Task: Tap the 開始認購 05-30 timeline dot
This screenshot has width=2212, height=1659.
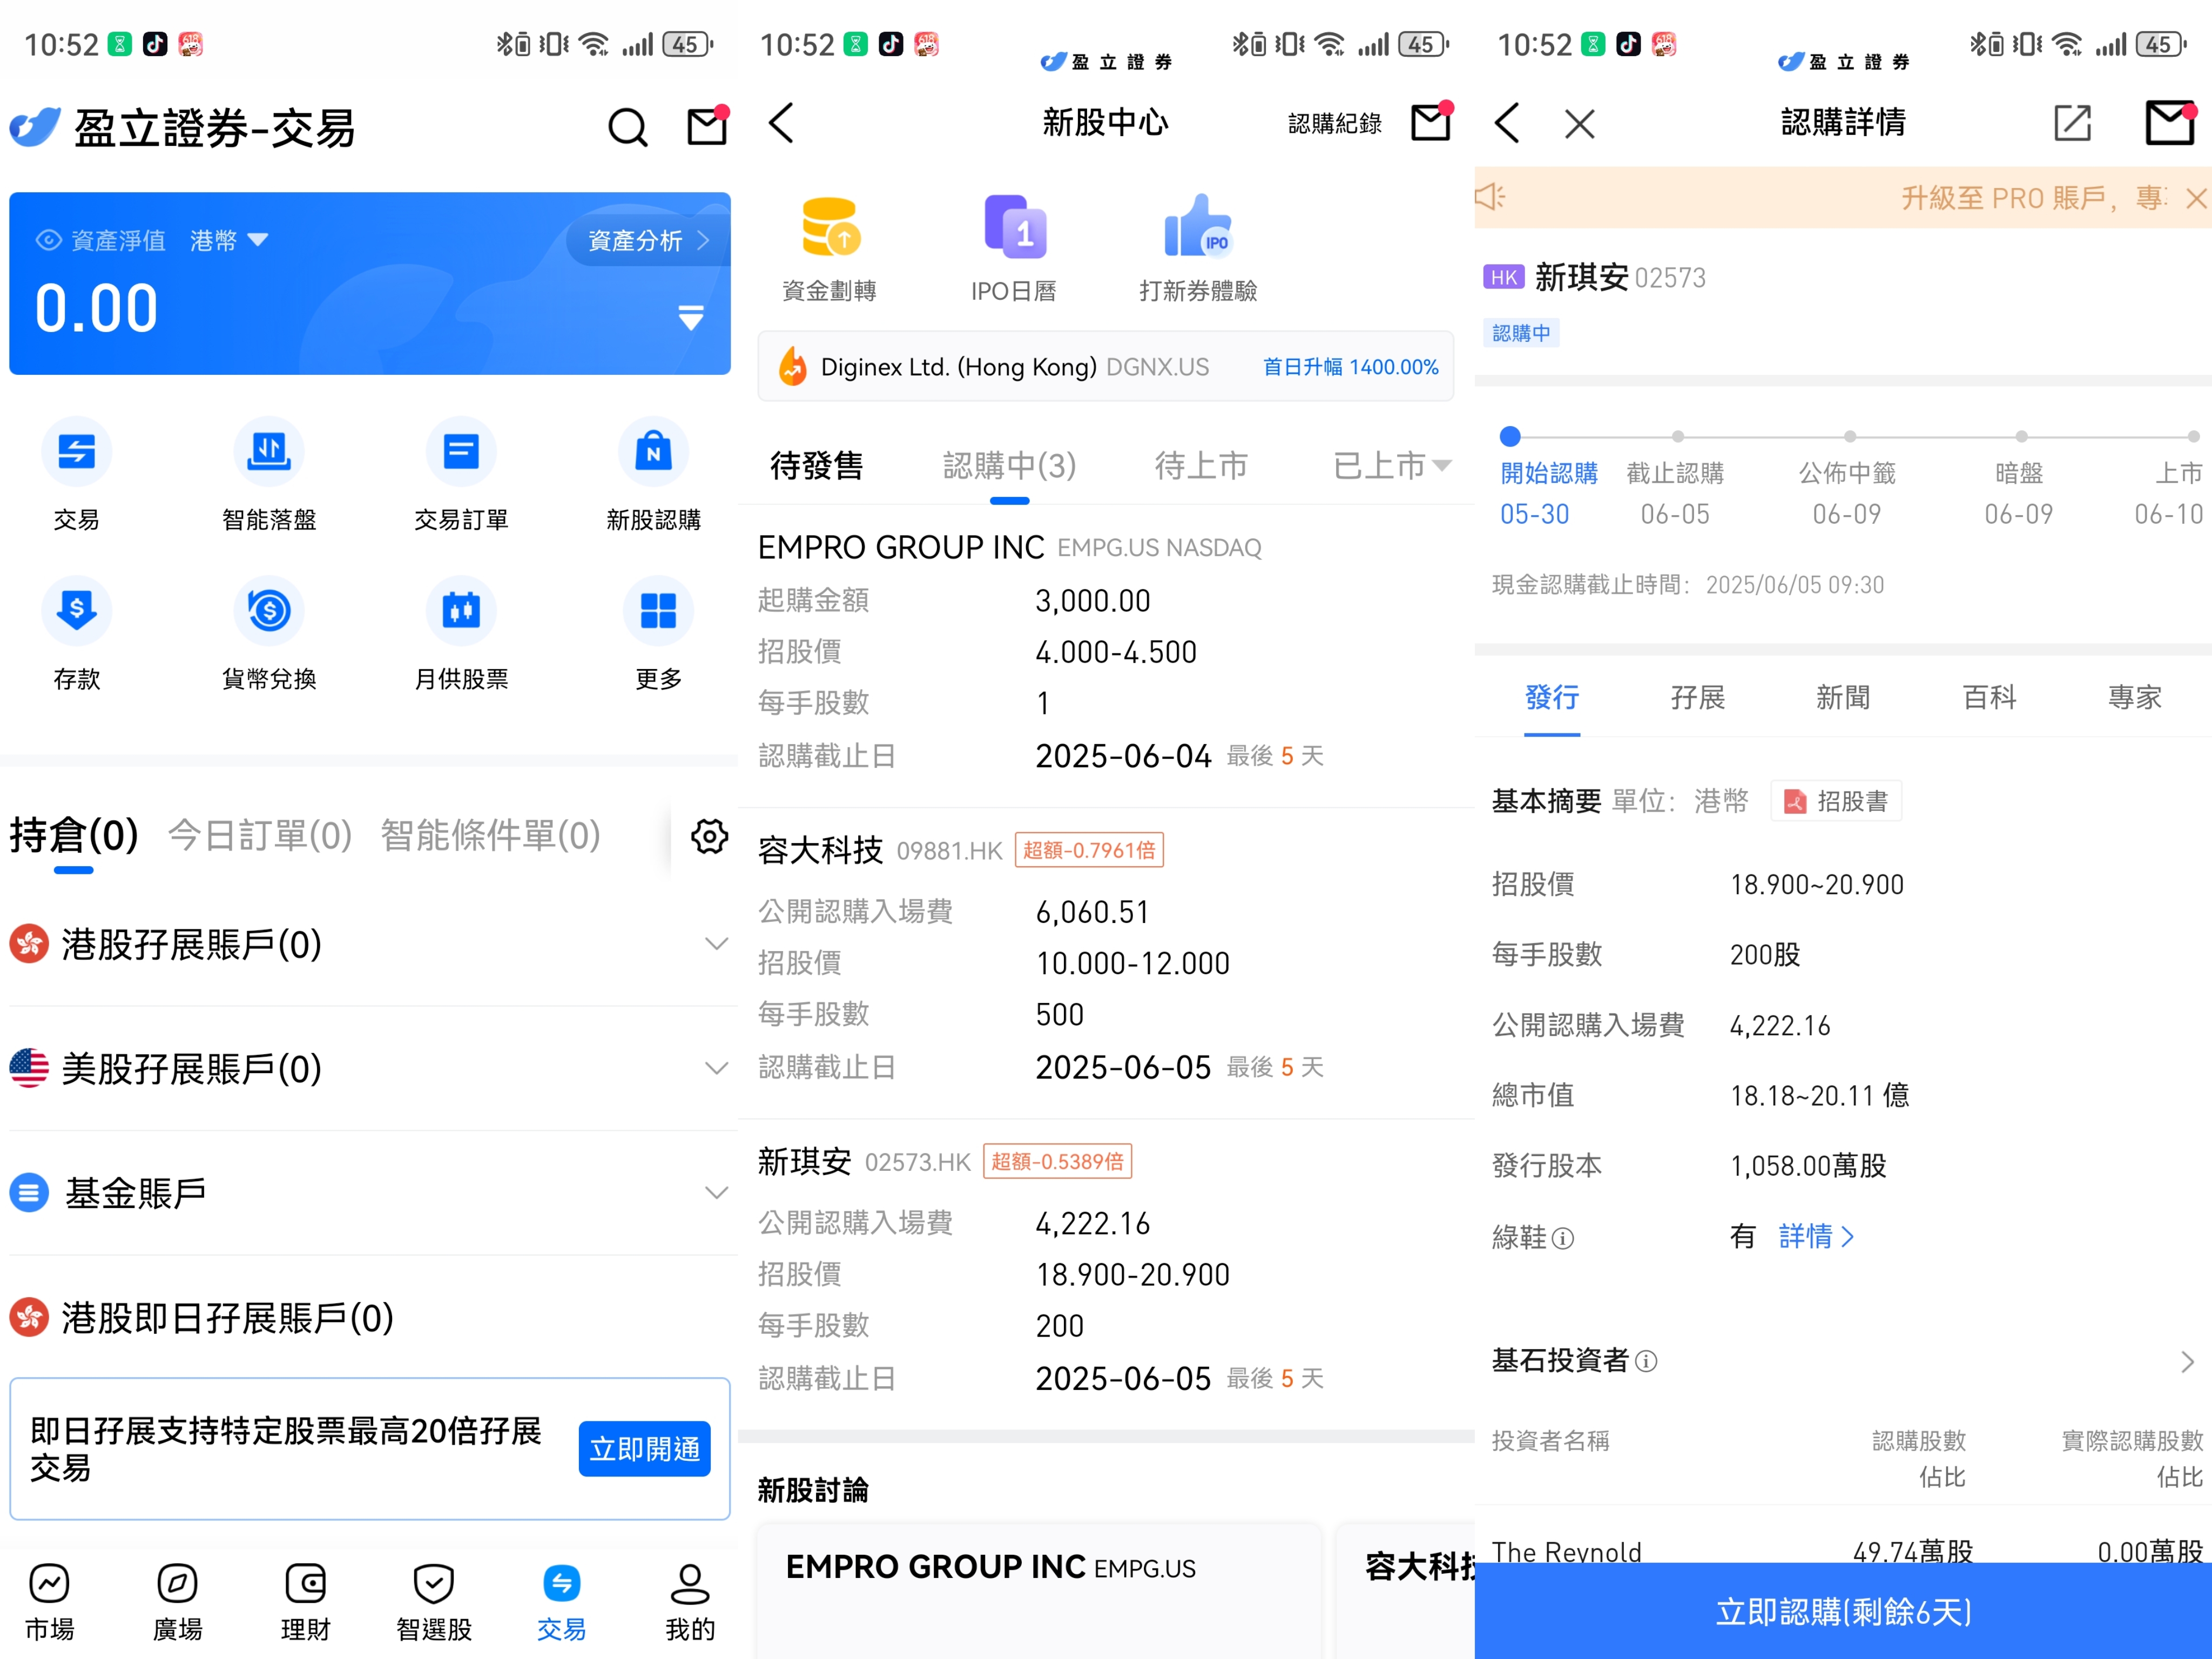Action: point(1510,437)
